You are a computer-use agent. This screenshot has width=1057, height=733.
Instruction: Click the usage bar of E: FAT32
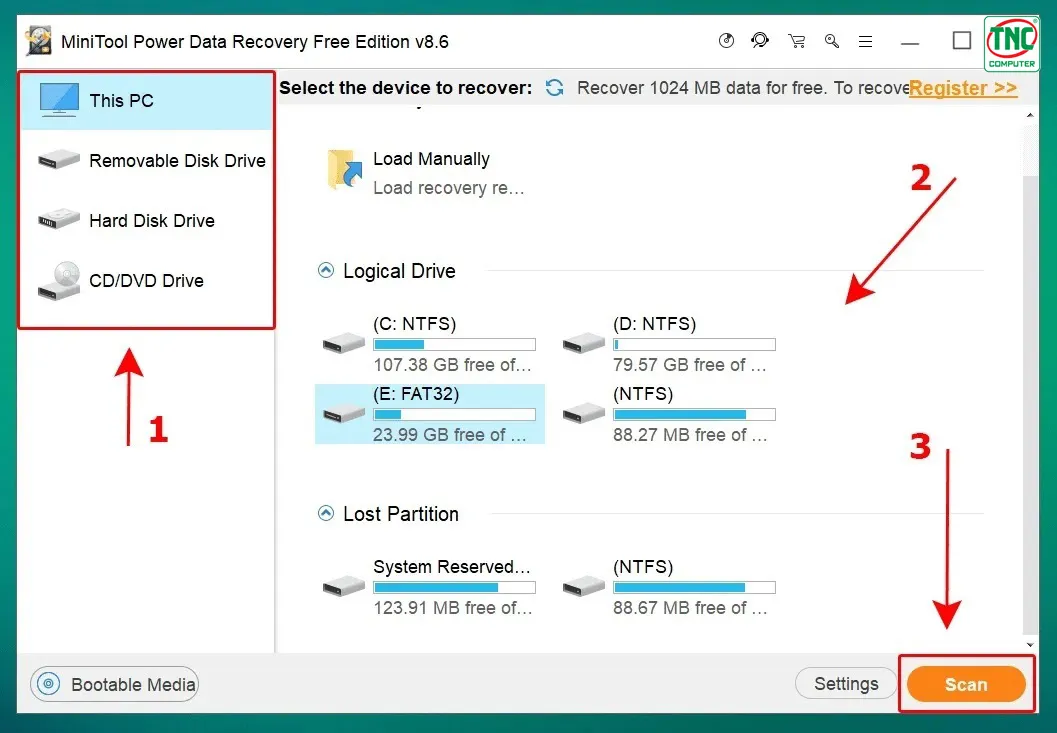click(454, 415)
